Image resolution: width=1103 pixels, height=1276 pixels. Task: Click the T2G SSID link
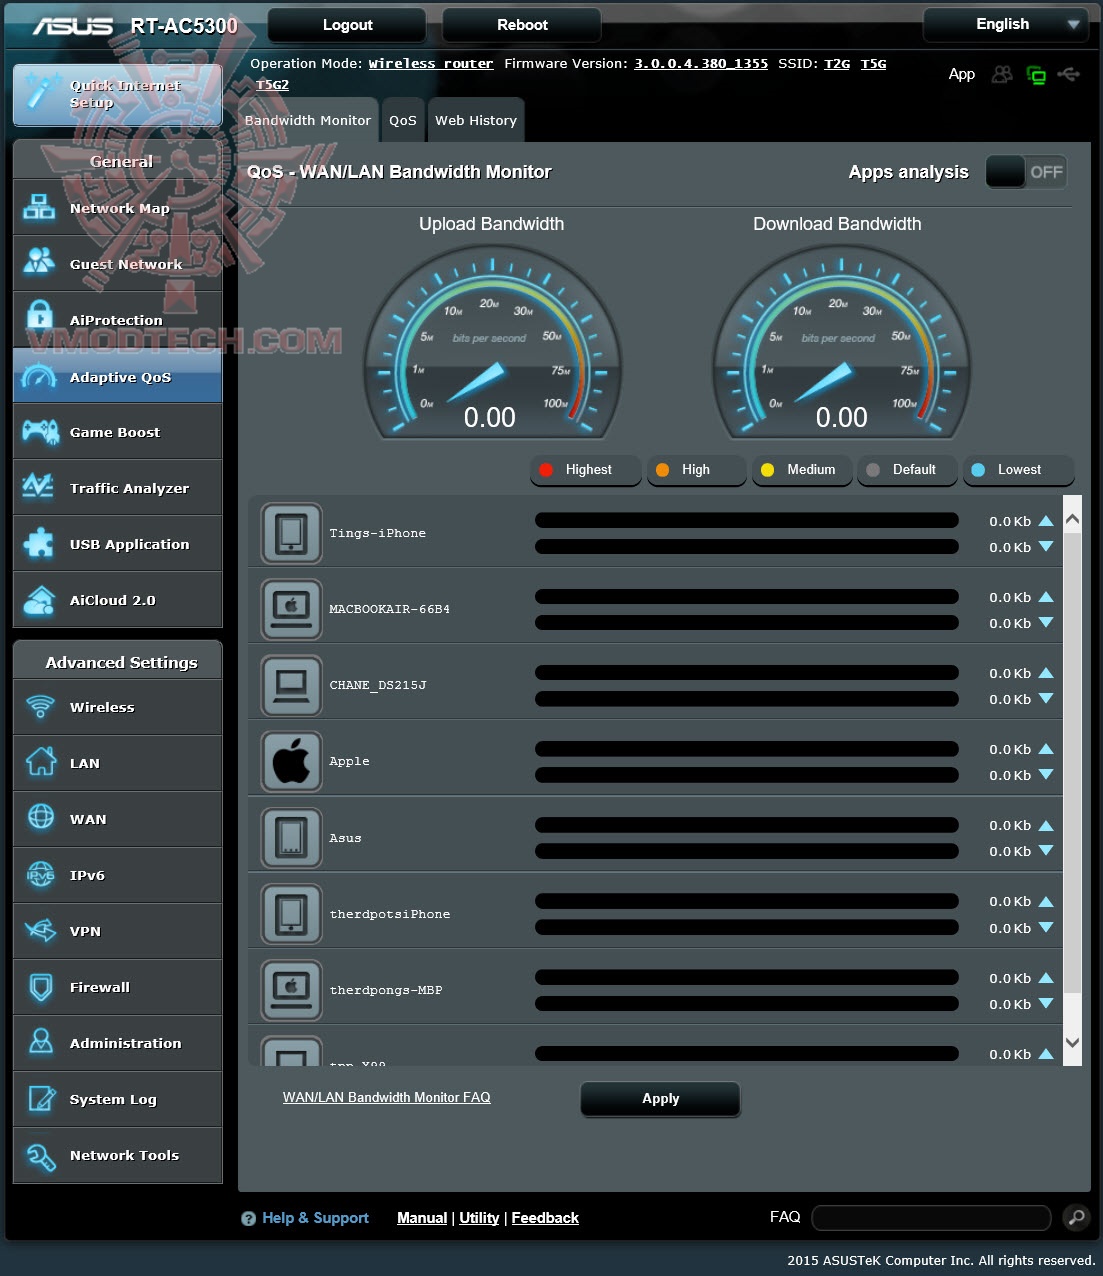837,63
